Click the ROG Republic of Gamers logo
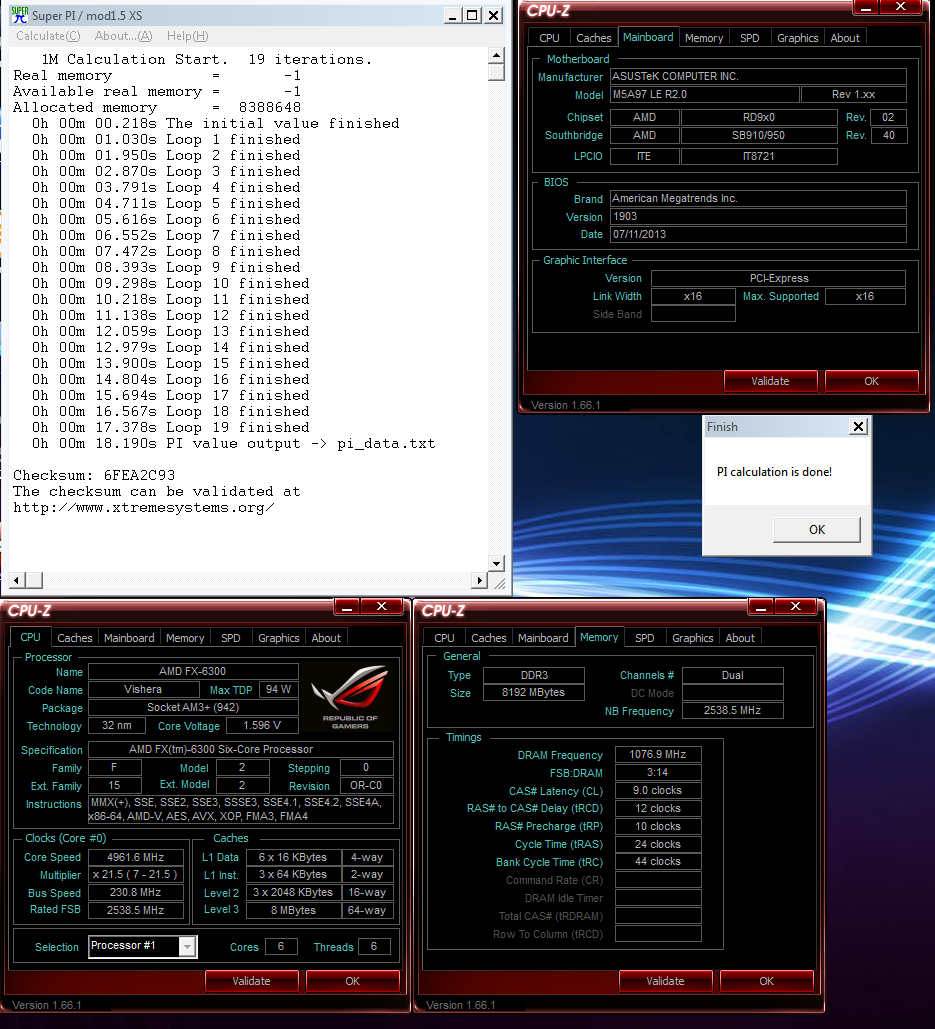Viewport: 935px width, 1029px height. pyautogui.click(x=350, y=697)
